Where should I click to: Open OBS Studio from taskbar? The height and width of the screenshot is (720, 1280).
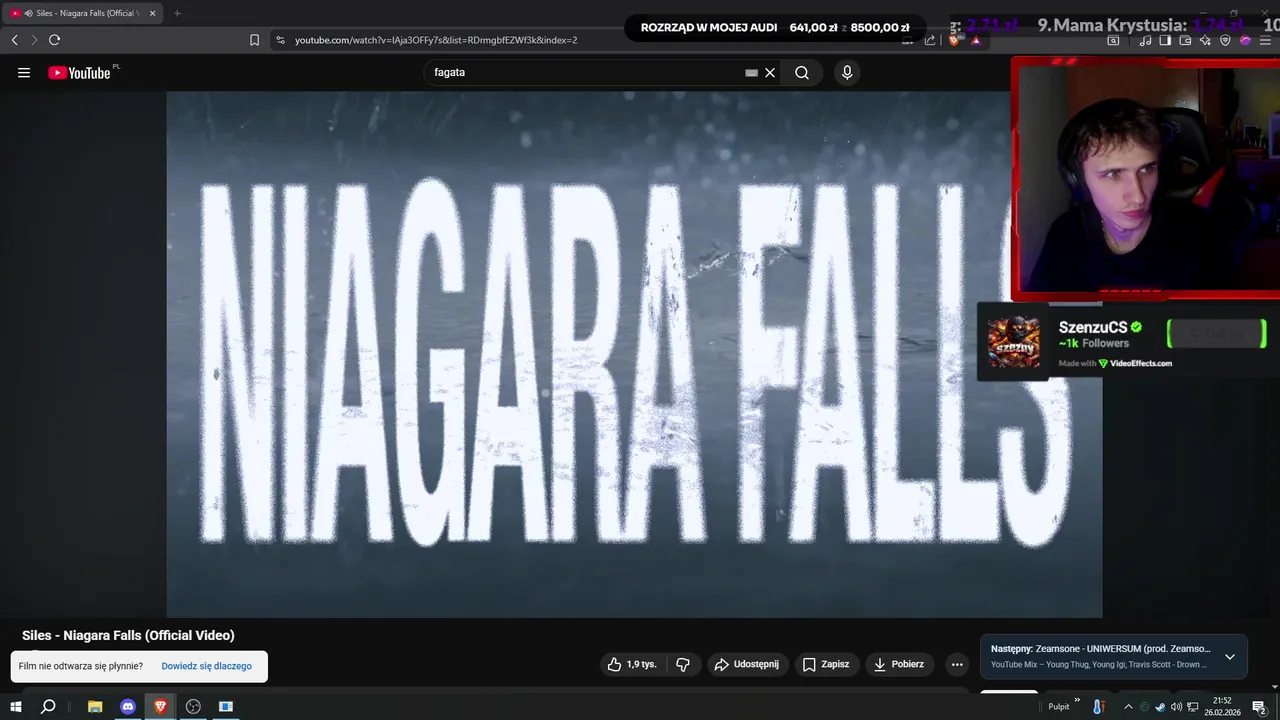tap(193, 706)
